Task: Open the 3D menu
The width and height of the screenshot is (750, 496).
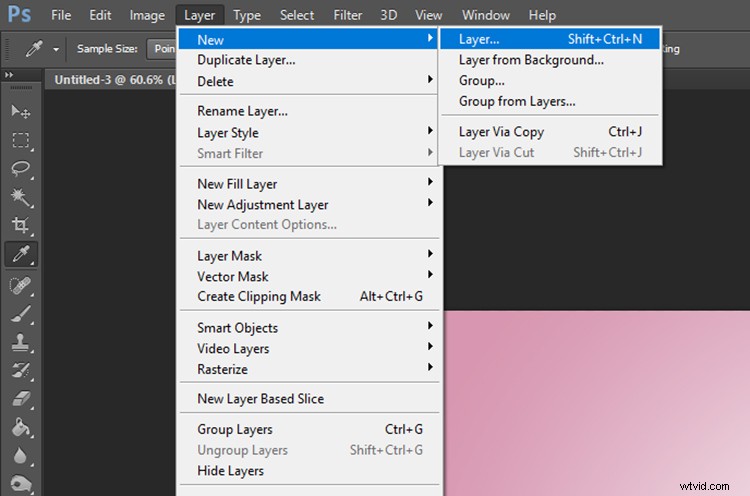Action: pos(388,15)
